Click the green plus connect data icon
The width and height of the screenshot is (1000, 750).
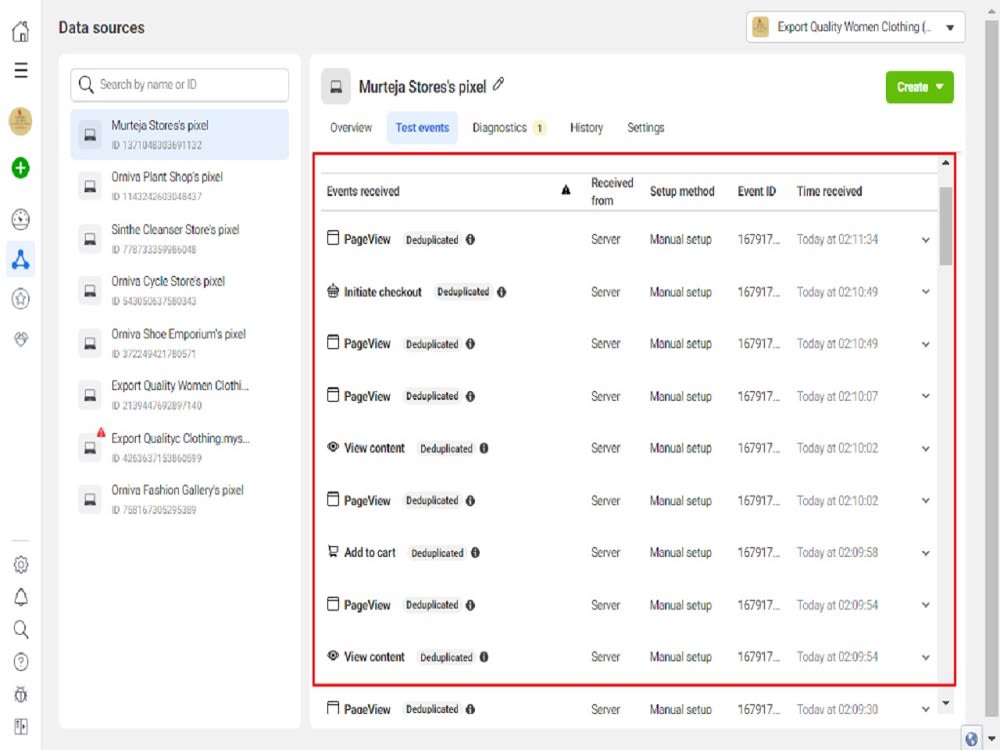pyautogui.click(x=20, y=168)
